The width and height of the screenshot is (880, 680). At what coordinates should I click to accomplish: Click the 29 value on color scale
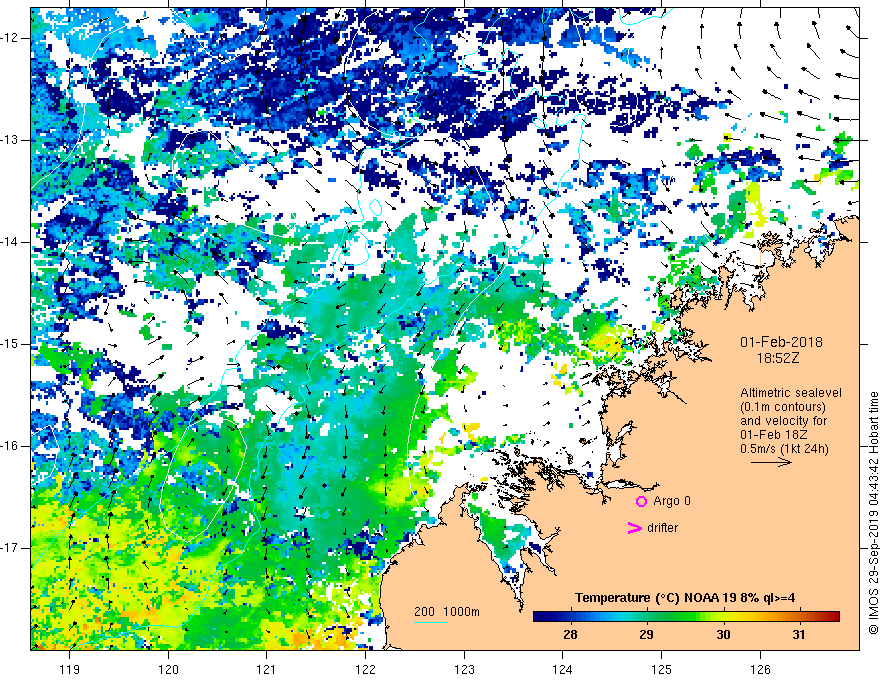pyautogui.click(x=646, y=635)
